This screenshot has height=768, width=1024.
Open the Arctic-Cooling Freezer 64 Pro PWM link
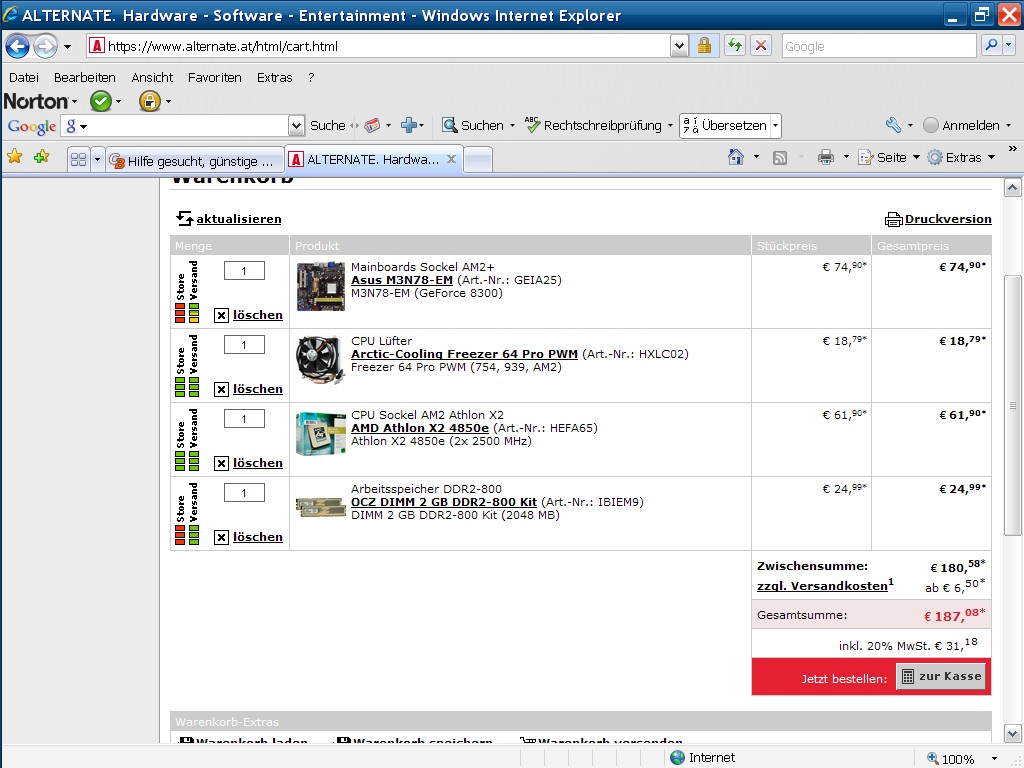(x=464, y=354)
